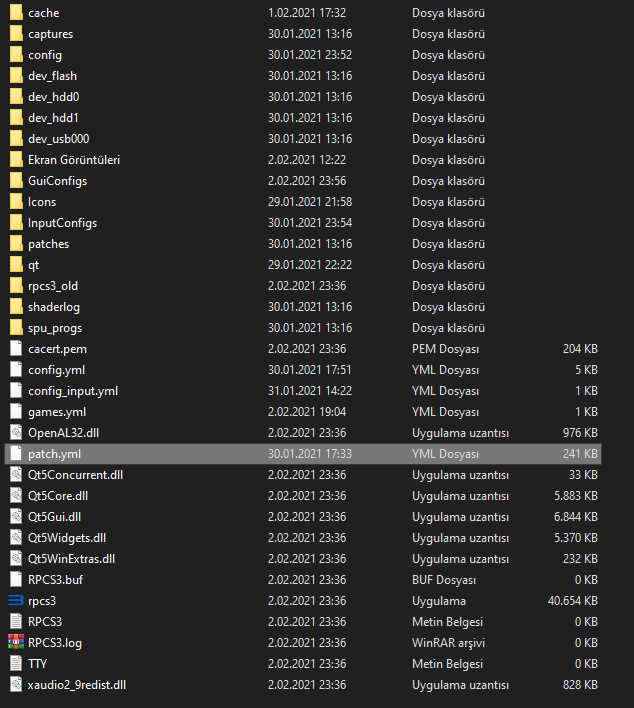This screenshot has height=708, width=634.
Task: Click the WinRAR arşivi type cell
Action: pos(448,643)
